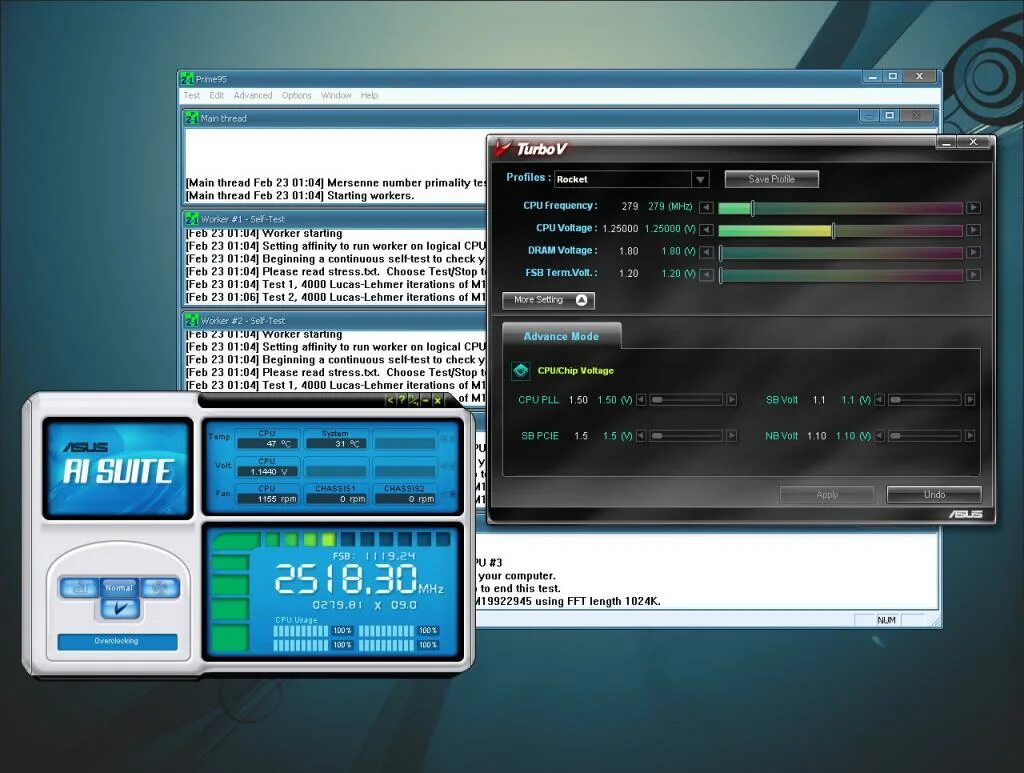Click CPU voltage 1.1440 V reading
Viewport: 1024px width, 773px height.
(x=268, y=471)
